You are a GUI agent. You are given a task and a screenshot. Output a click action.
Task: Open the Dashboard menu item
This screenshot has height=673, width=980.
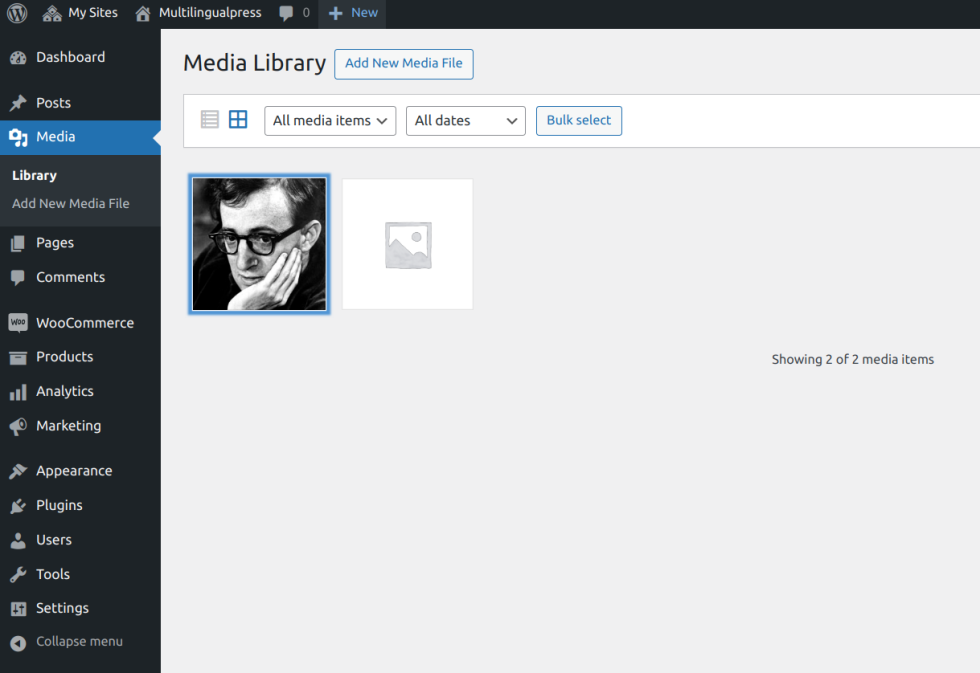(71, 57)
